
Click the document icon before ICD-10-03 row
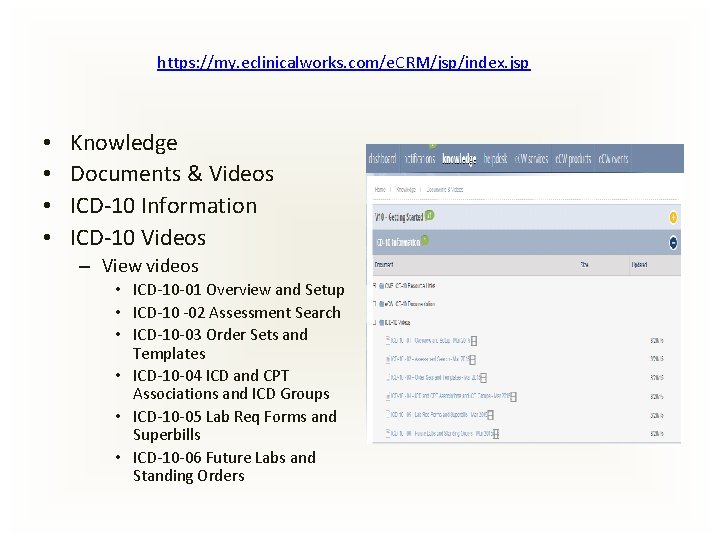point(388,377)
